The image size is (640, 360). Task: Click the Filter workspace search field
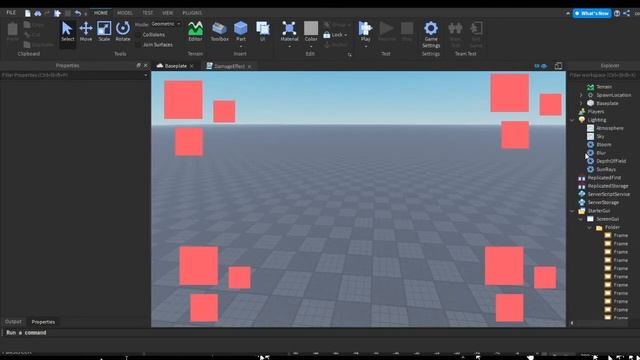[x=603, y=76]
